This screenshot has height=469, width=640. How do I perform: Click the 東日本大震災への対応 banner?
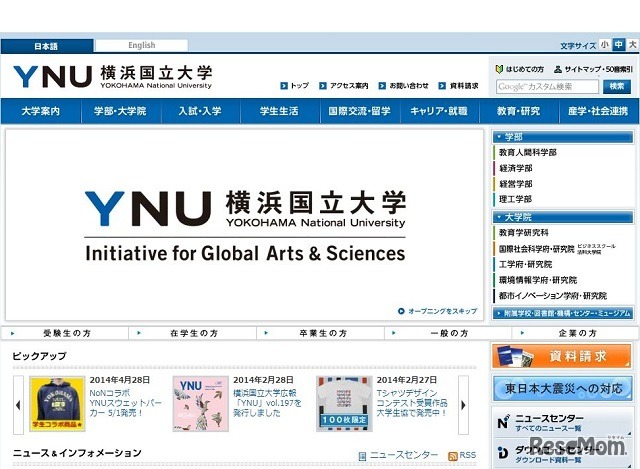pos(562,388)
